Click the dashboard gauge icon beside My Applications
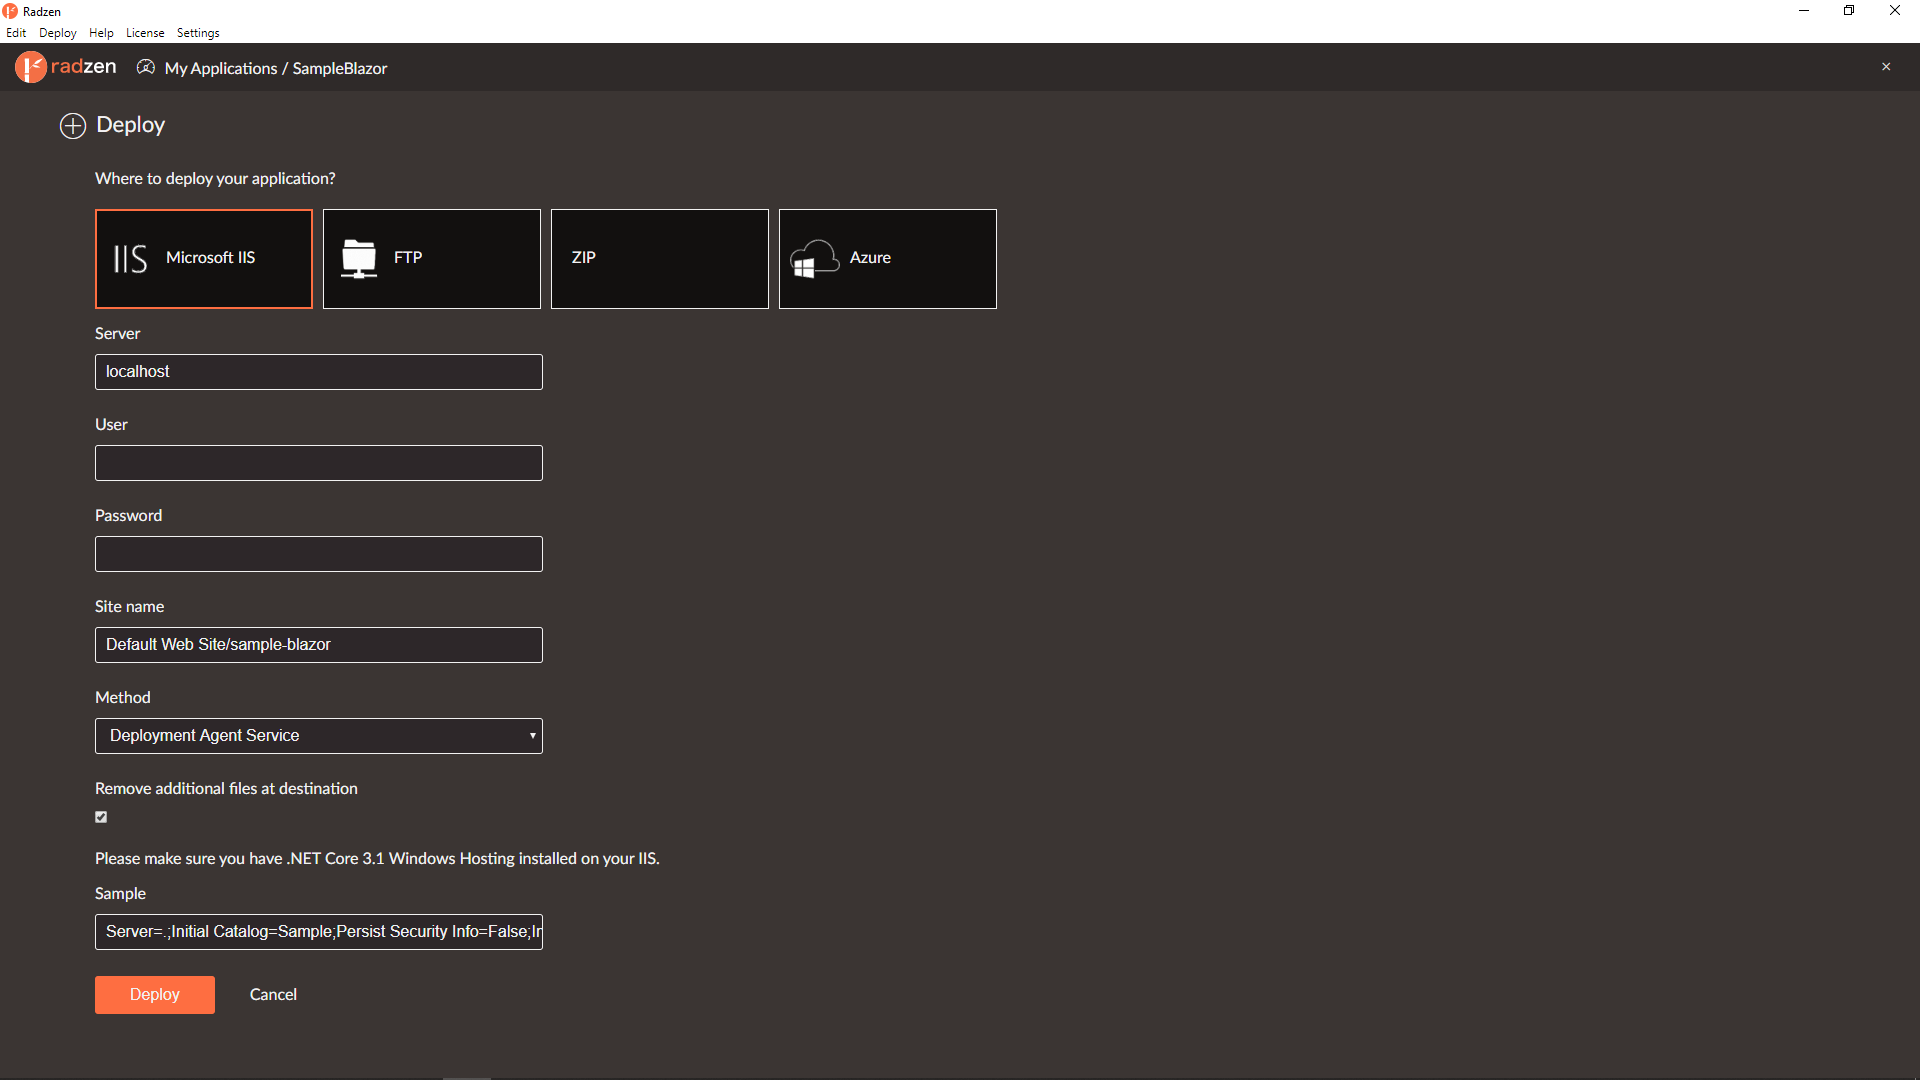 [x=146, y=67]
